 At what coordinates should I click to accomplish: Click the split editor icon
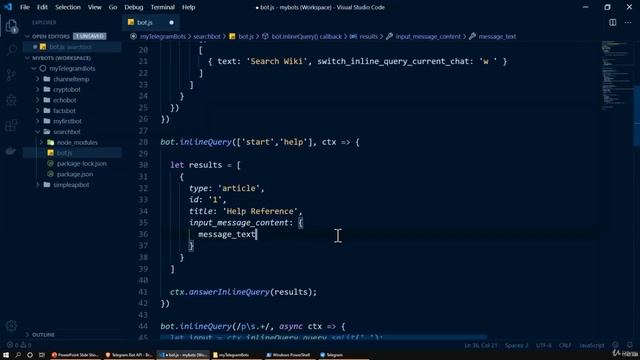613,22
